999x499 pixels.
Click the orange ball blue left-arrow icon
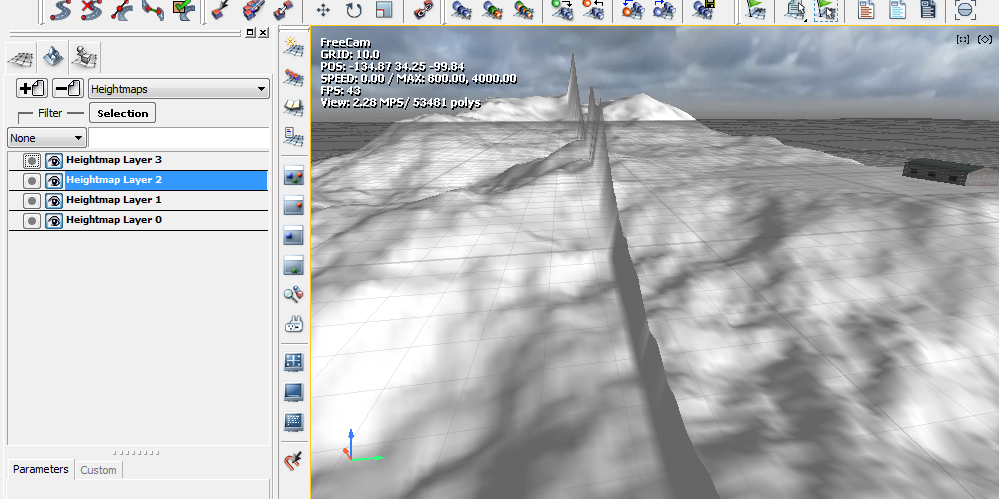633,10
